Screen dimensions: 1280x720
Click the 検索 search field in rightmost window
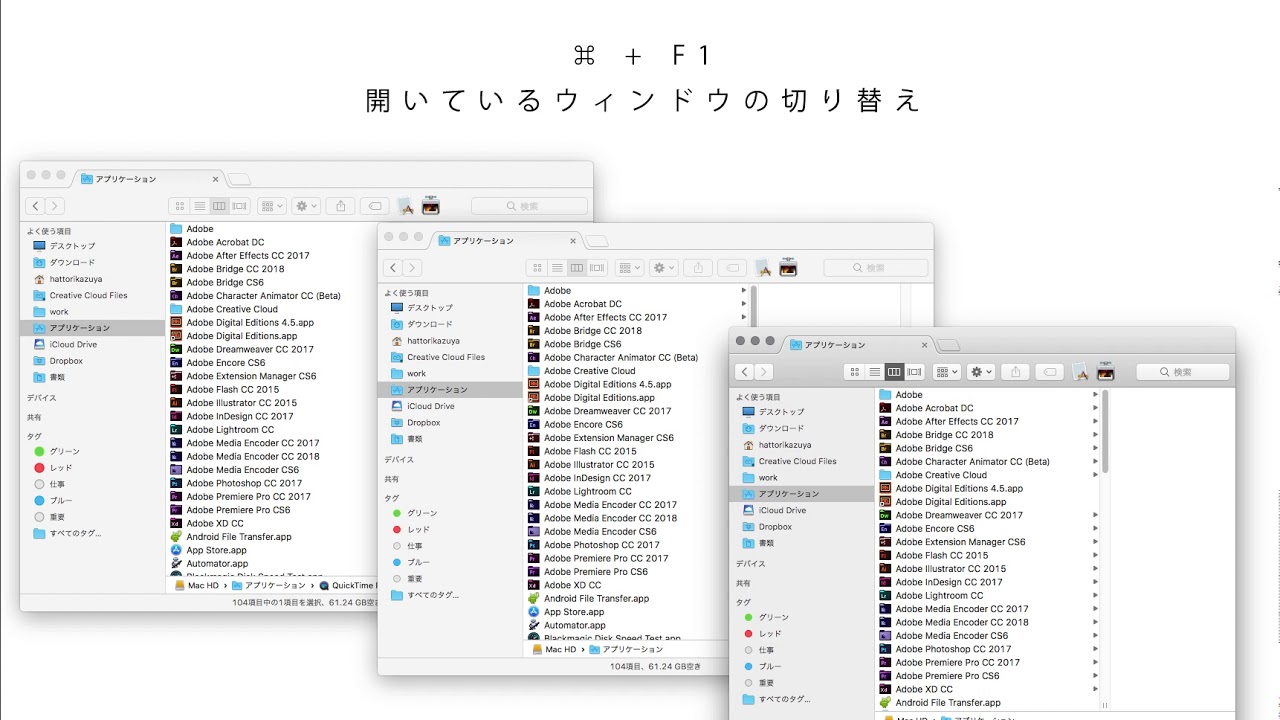coord(1182,372)
